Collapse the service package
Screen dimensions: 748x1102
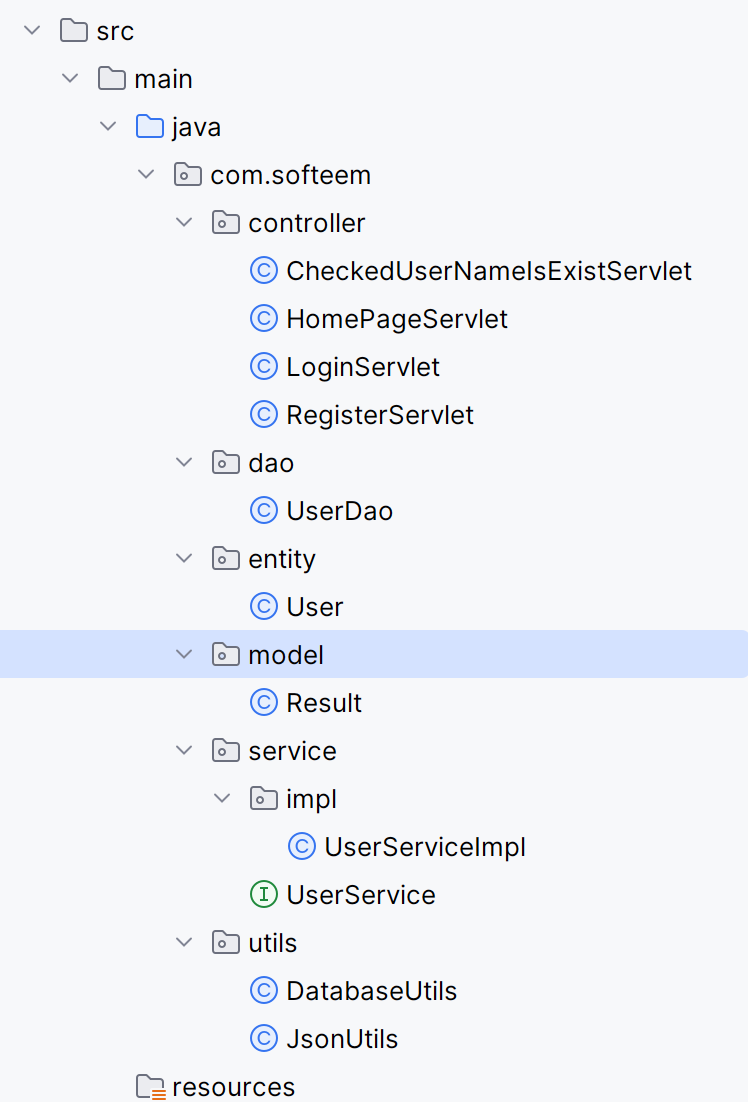pos(184,750)
